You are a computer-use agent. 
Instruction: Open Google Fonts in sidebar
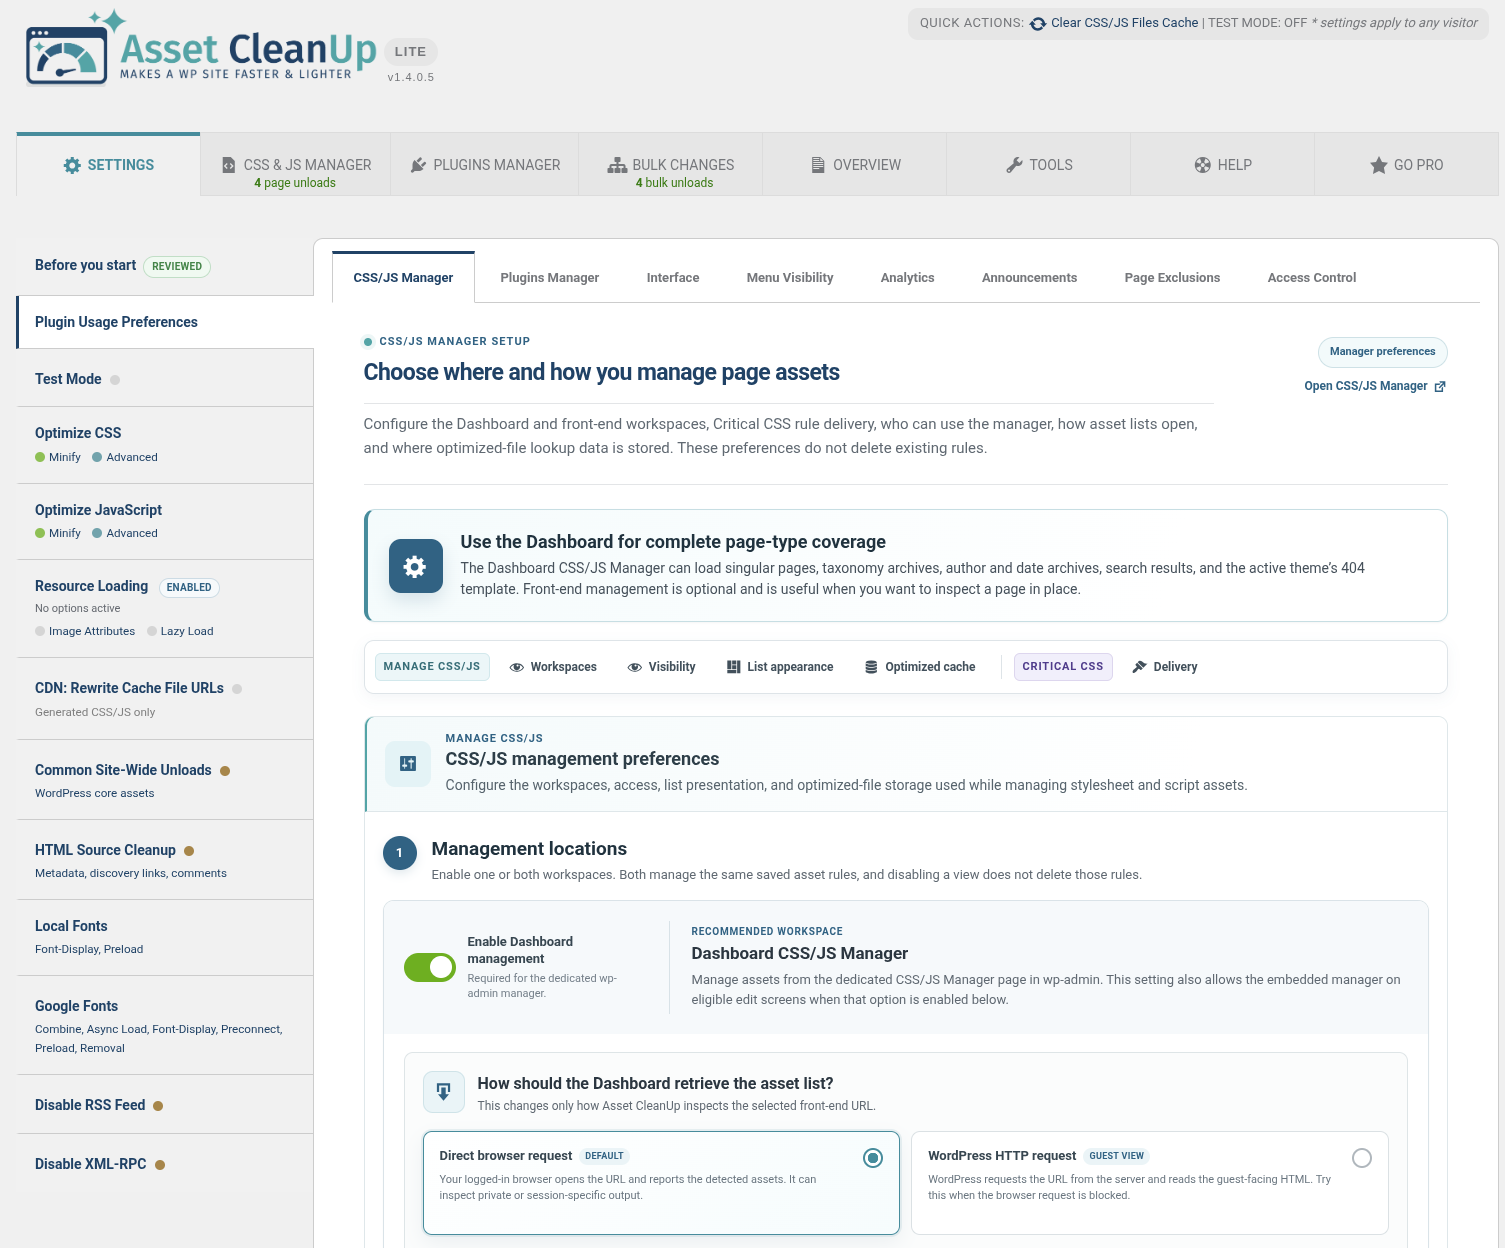click(x=165, y=1025)
